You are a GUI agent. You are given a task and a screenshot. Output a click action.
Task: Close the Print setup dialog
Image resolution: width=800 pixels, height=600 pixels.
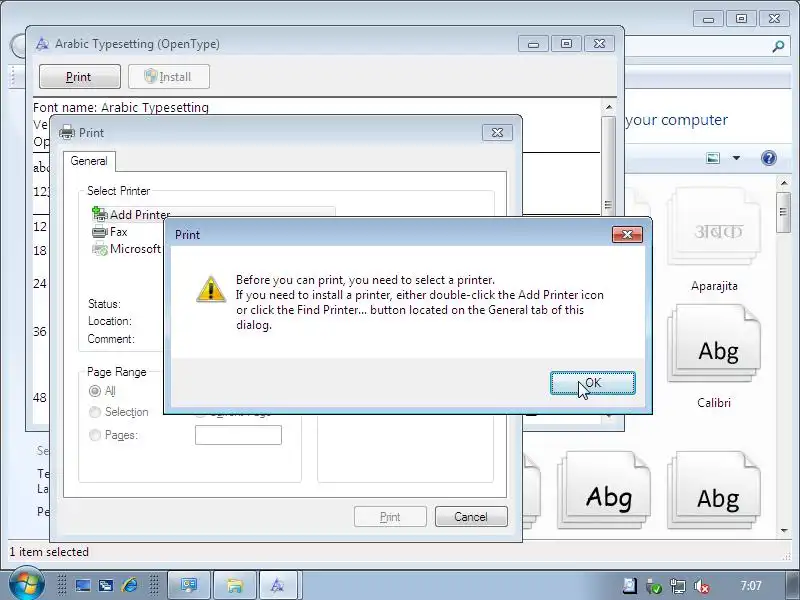coord(497,133)
